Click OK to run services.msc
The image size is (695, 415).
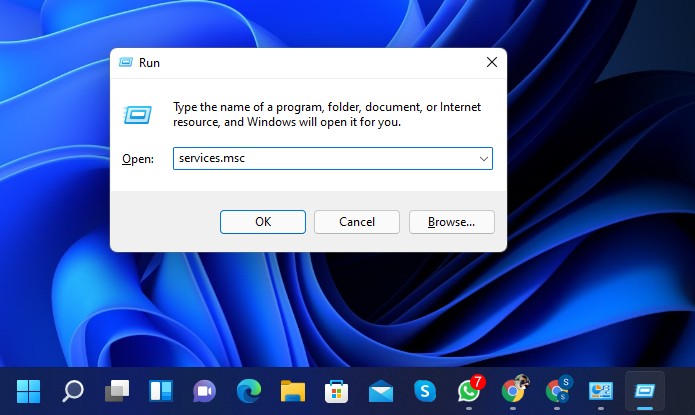click(x=263, y=222)
